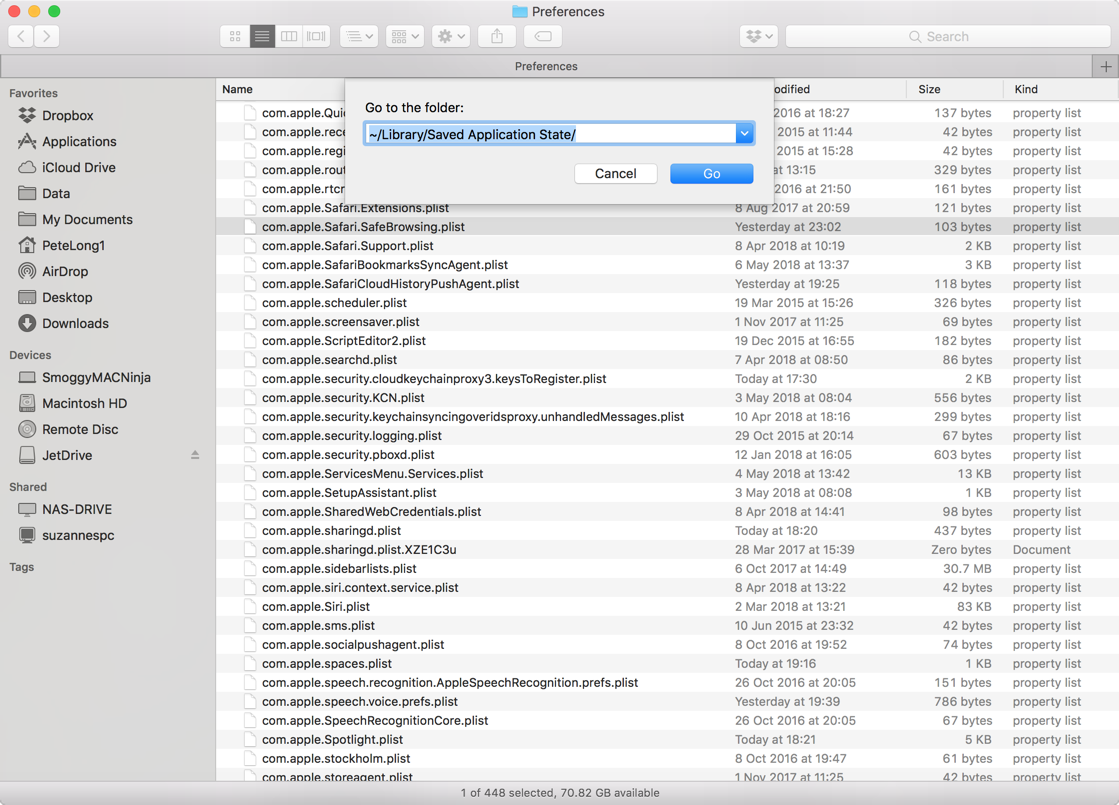Select com.apple.Safari.Support.plist

(x=667, y=245)
